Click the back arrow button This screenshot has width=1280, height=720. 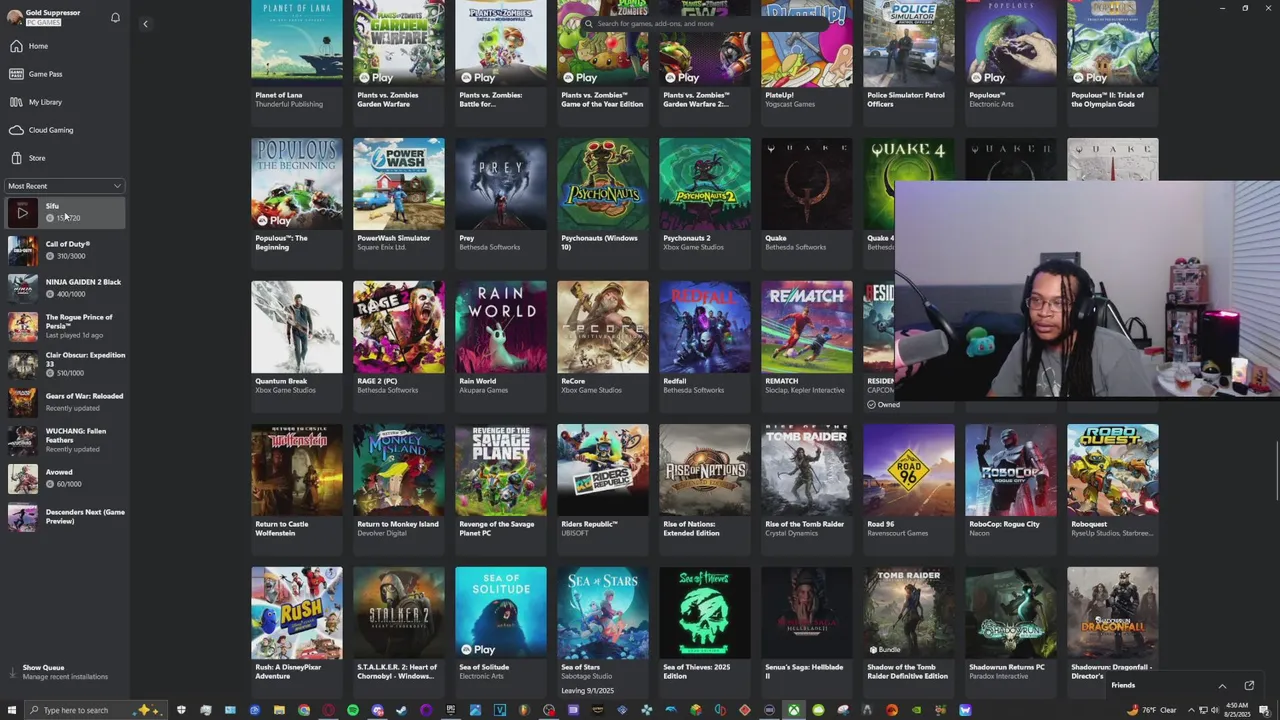click(x=145, y=24)
